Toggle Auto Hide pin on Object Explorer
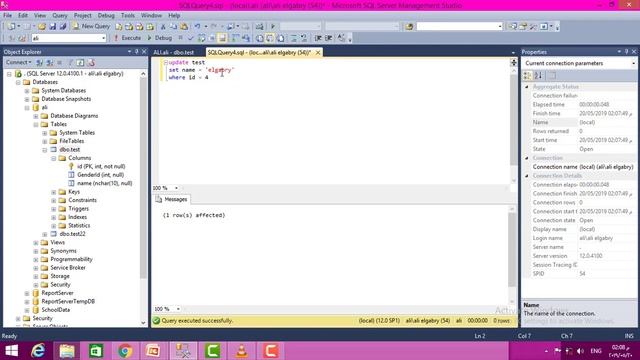 pos(137,52)
